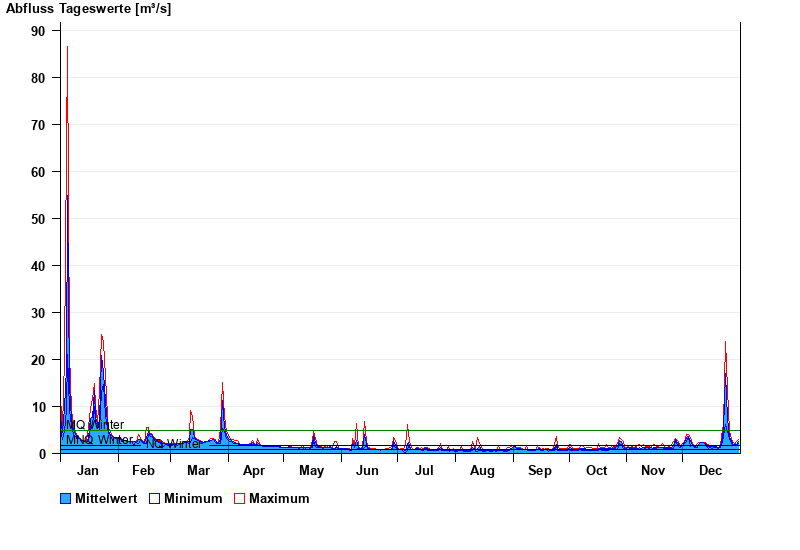Click the Jan month label
800x550 pixels.
tap(88, 471)
